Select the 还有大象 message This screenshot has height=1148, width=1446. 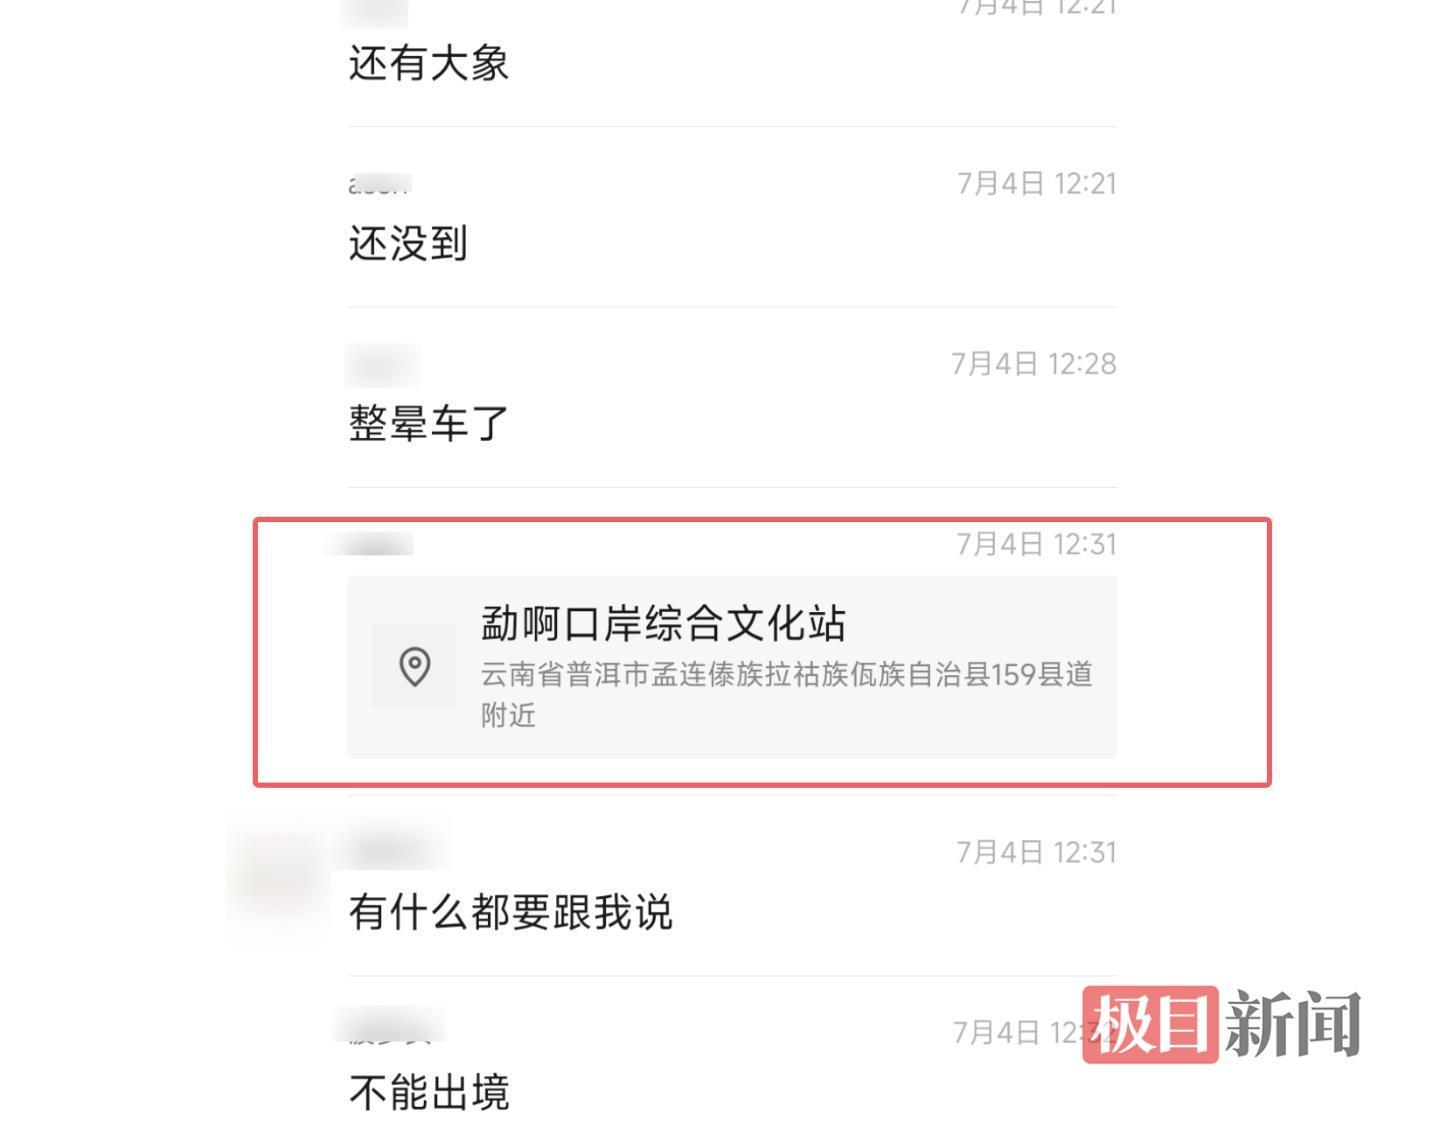[x=429, y=63]
